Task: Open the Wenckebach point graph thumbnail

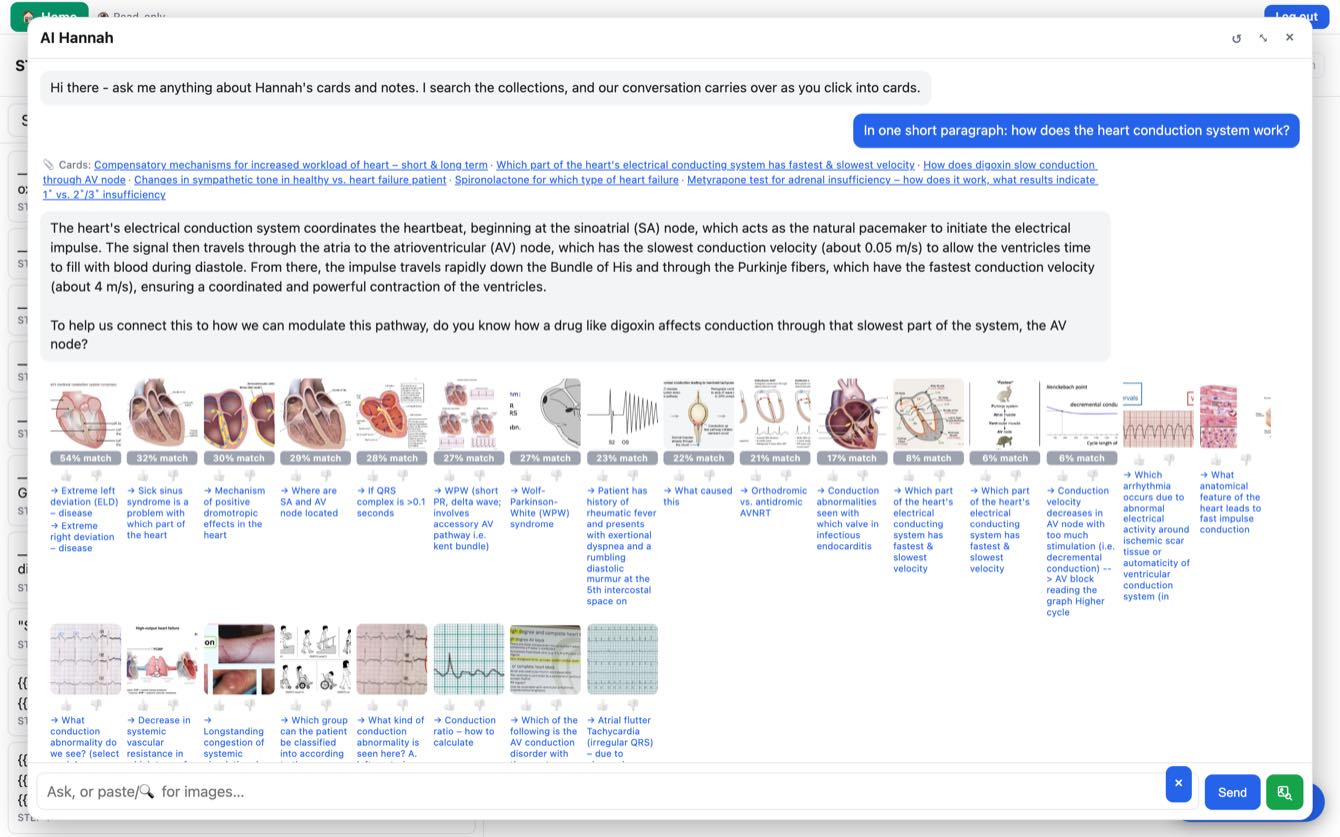Action: (1082, 413)
